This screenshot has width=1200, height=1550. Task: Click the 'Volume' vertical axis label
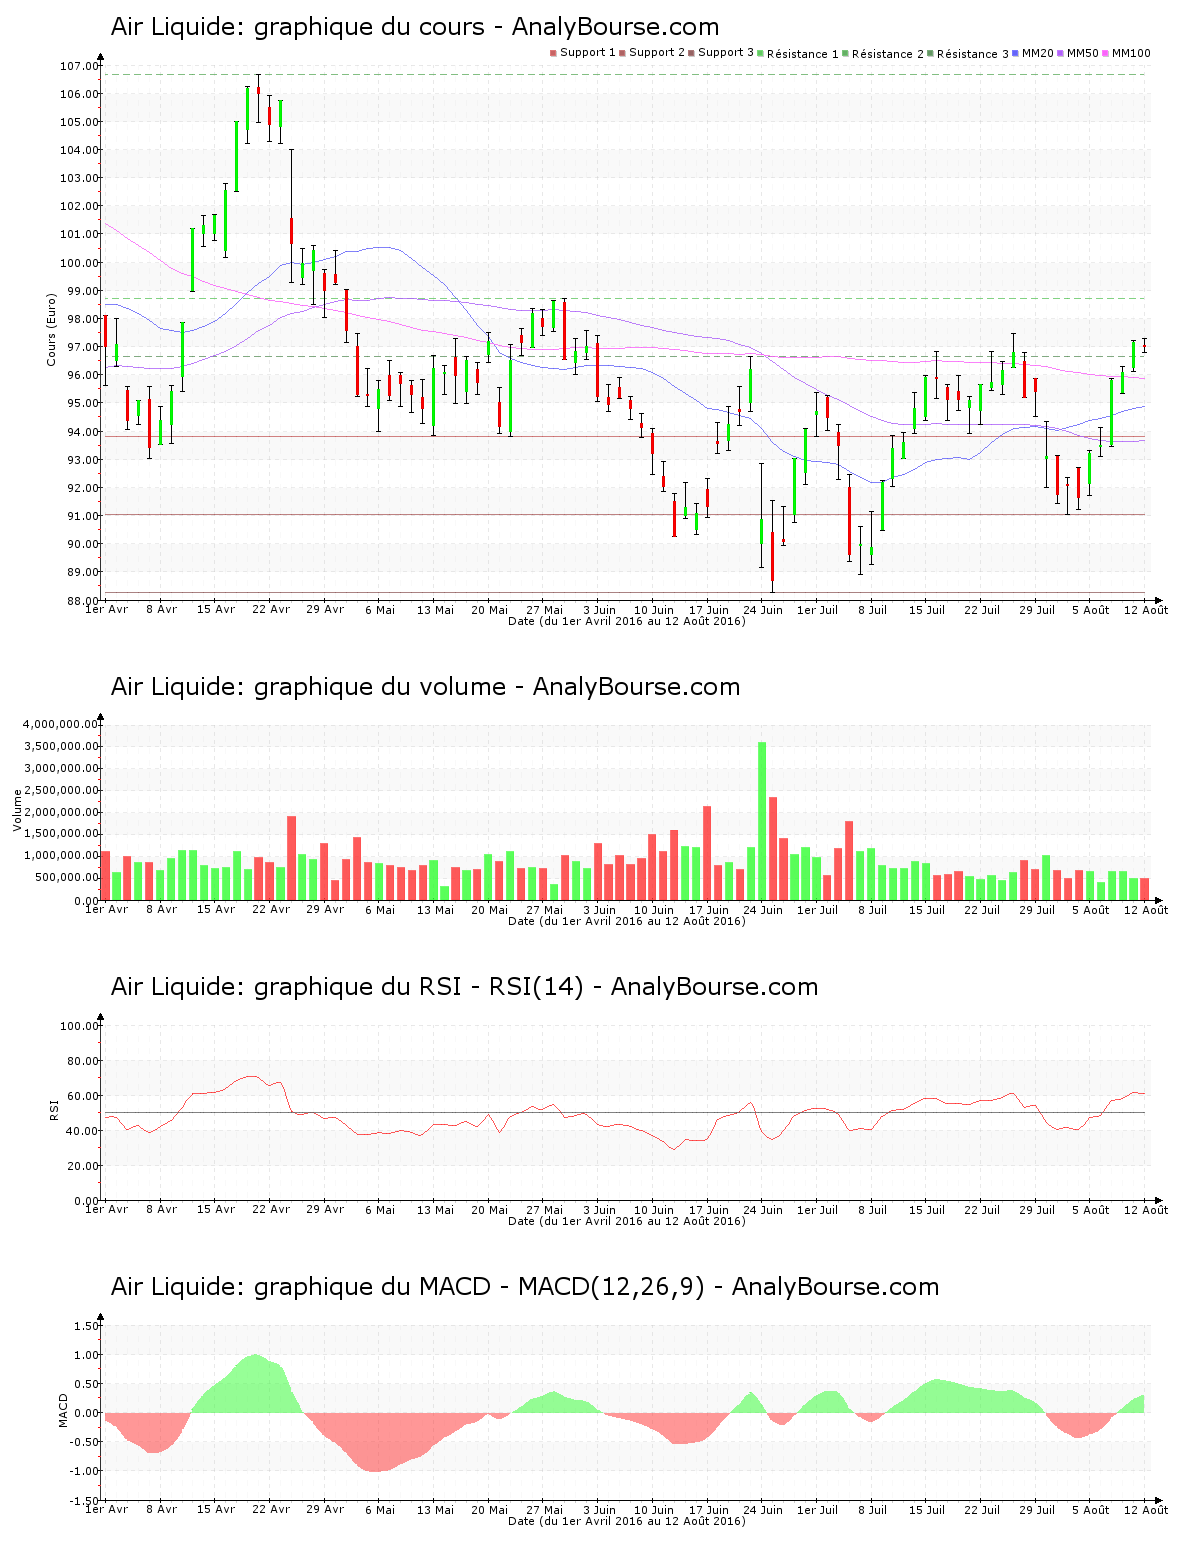click(x=17, y=810)
